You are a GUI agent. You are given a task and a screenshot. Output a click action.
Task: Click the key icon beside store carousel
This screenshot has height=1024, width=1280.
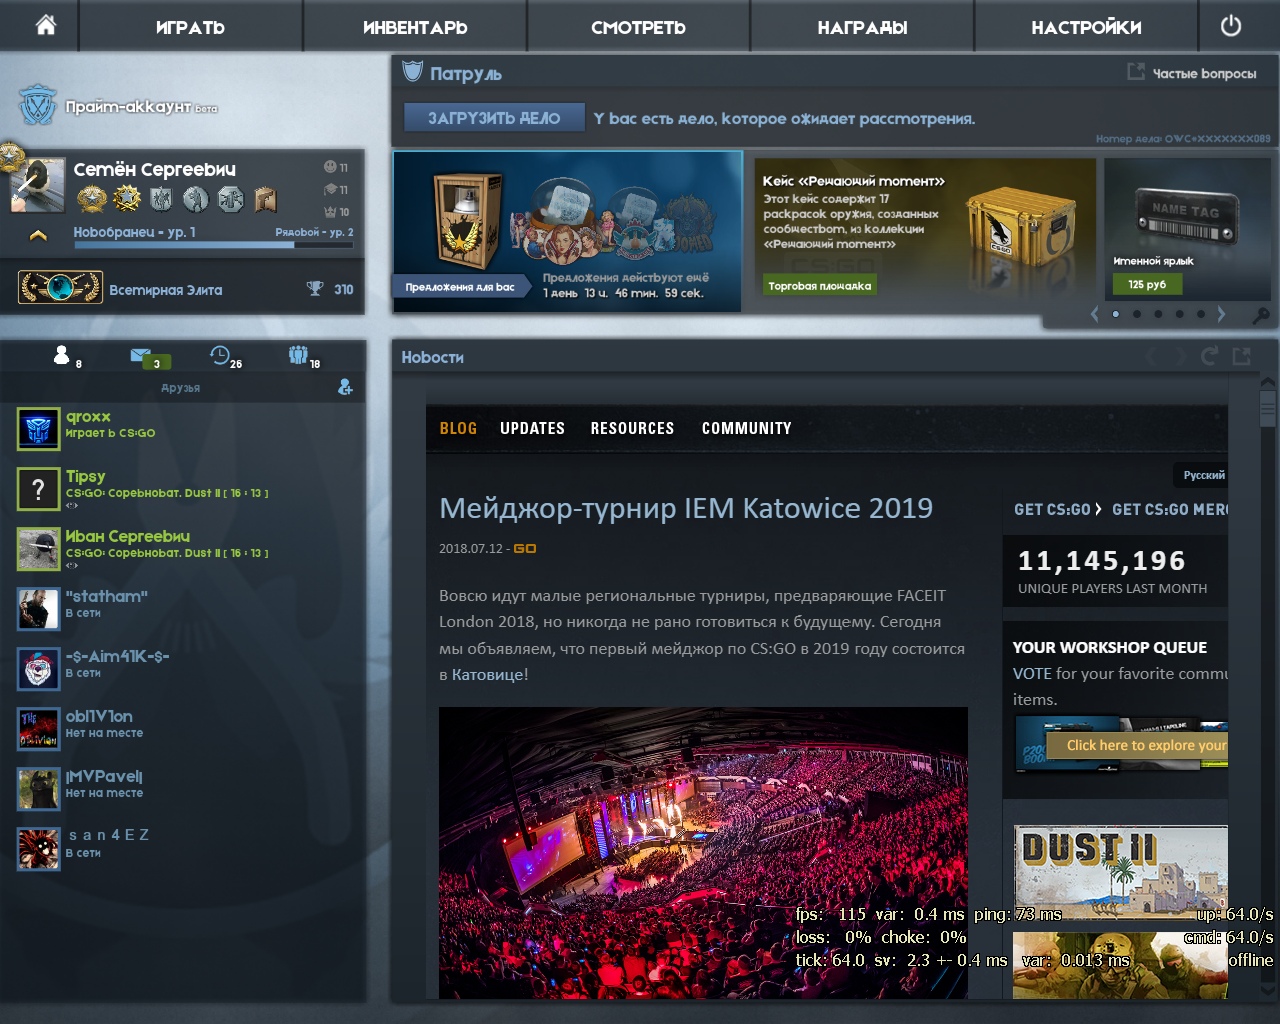tap(1261, 315)
